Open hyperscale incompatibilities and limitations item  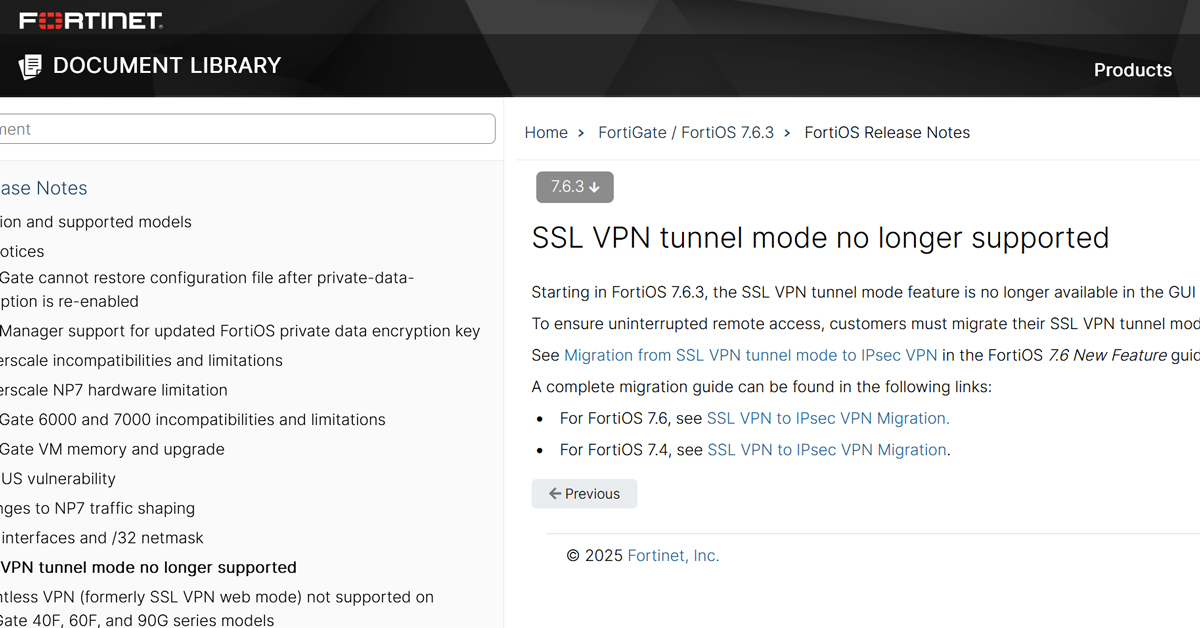click(x=141, y=361)
